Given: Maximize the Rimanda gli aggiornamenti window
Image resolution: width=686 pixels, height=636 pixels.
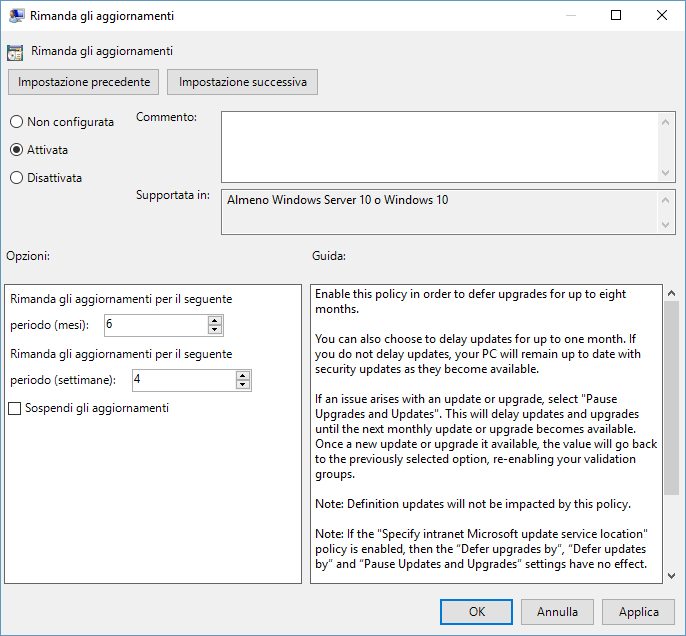Looking at the screenshot, I should point(616,15).
